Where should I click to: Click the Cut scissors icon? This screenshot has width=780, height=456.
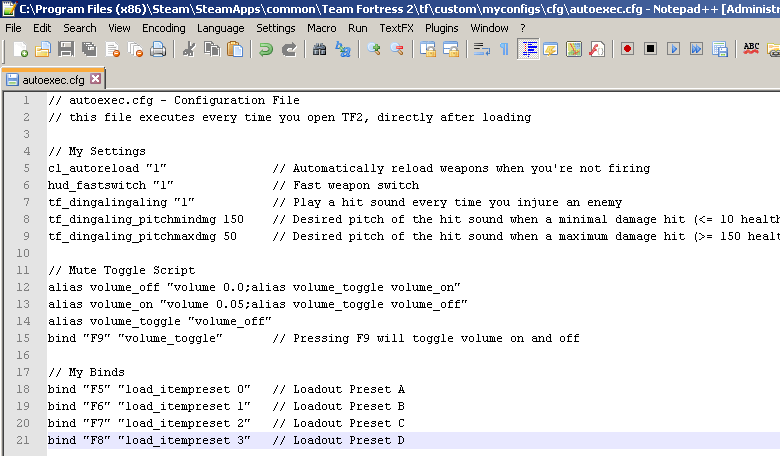190,49
